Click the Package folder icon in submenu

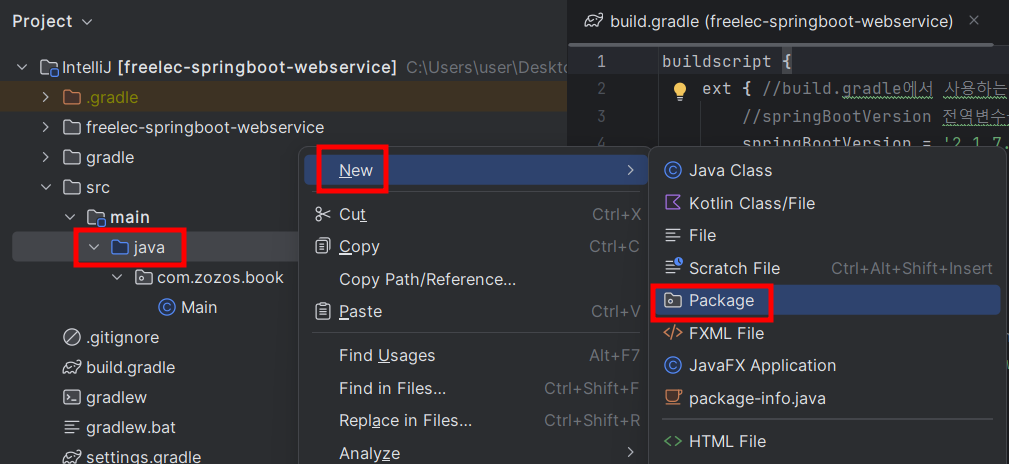(672, 300)
